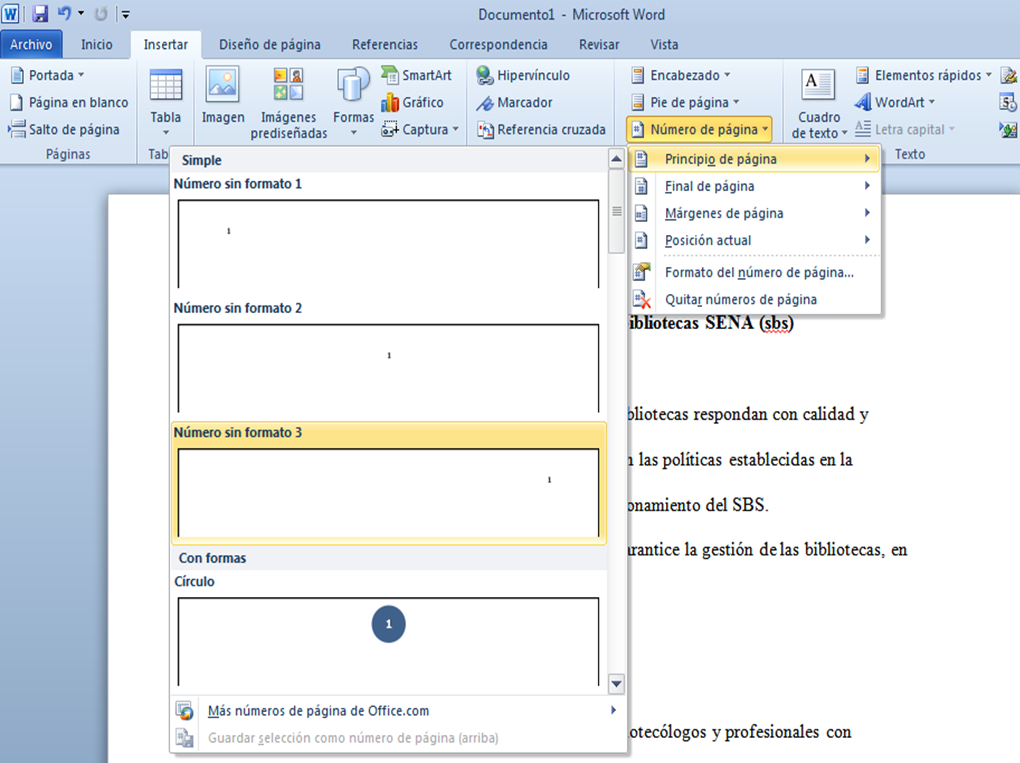
Task: Open the Tabla insert grid
Action: point(166,101)
